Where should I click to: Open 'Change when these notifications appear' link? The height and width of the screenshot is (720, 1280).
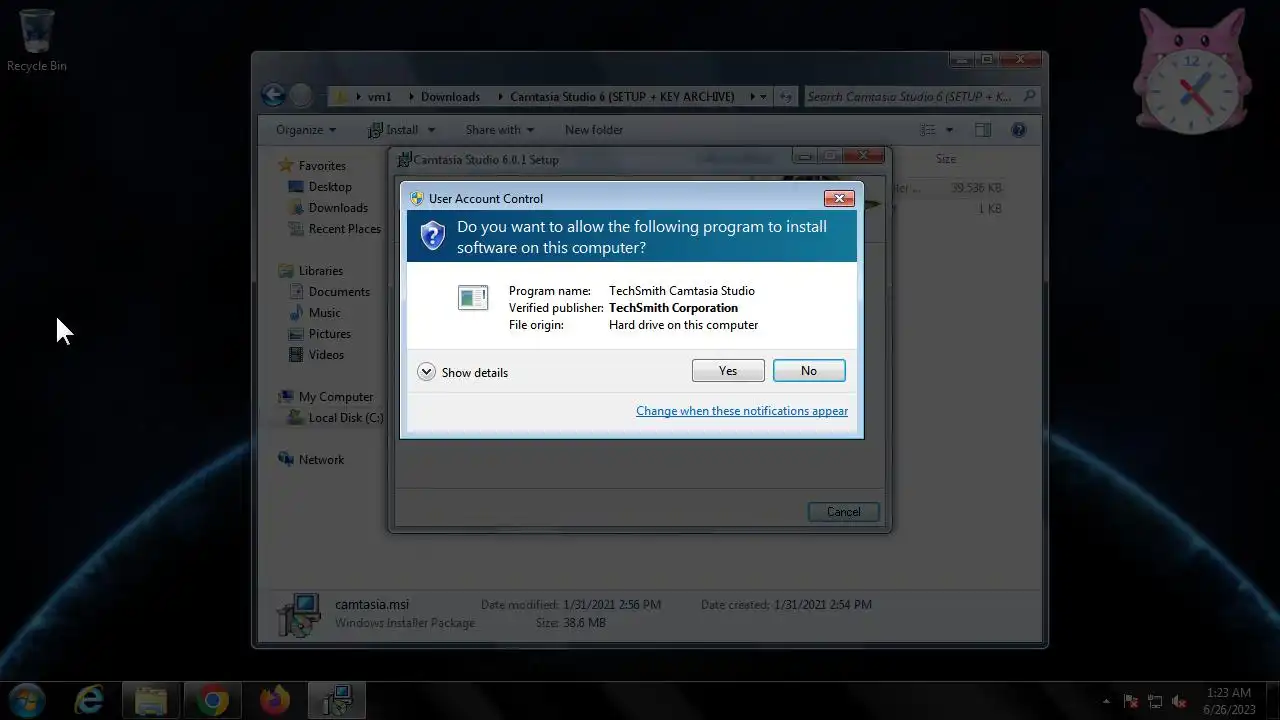(x=742, y=411)
